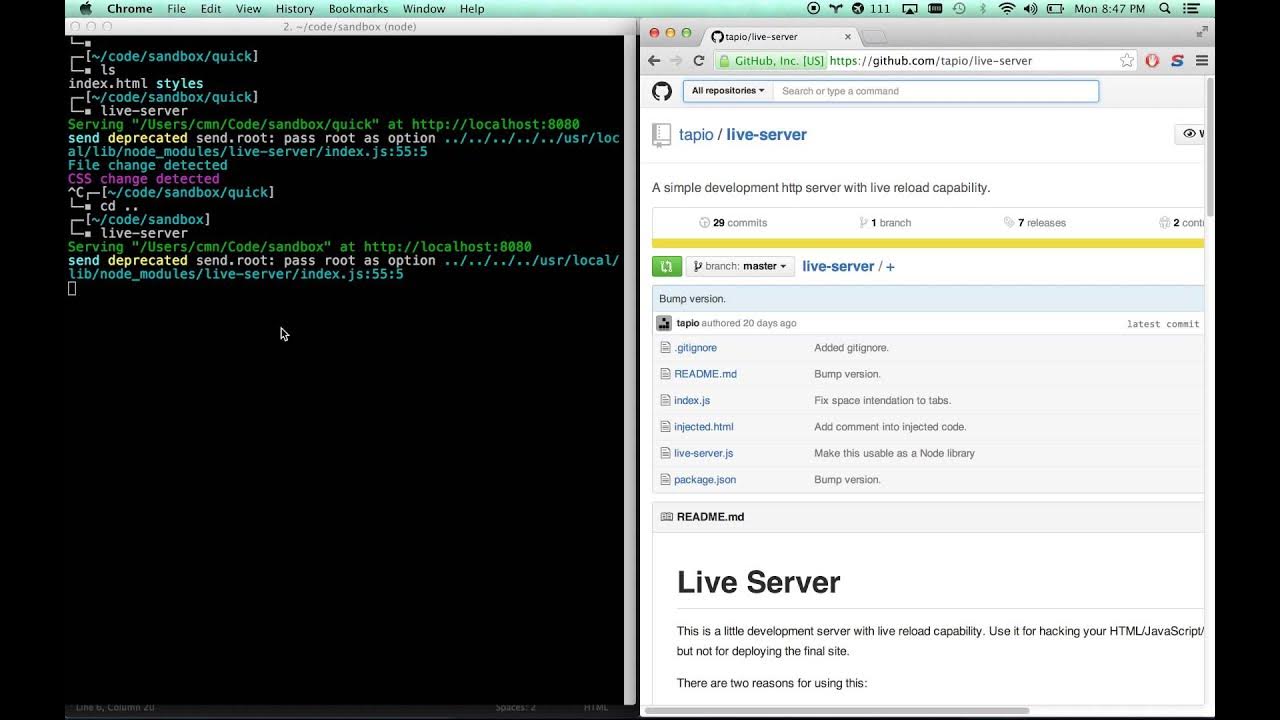Screen dimensions: 1280x720
Task: Click the plus to create new file
Action: (x=890, y=267)
